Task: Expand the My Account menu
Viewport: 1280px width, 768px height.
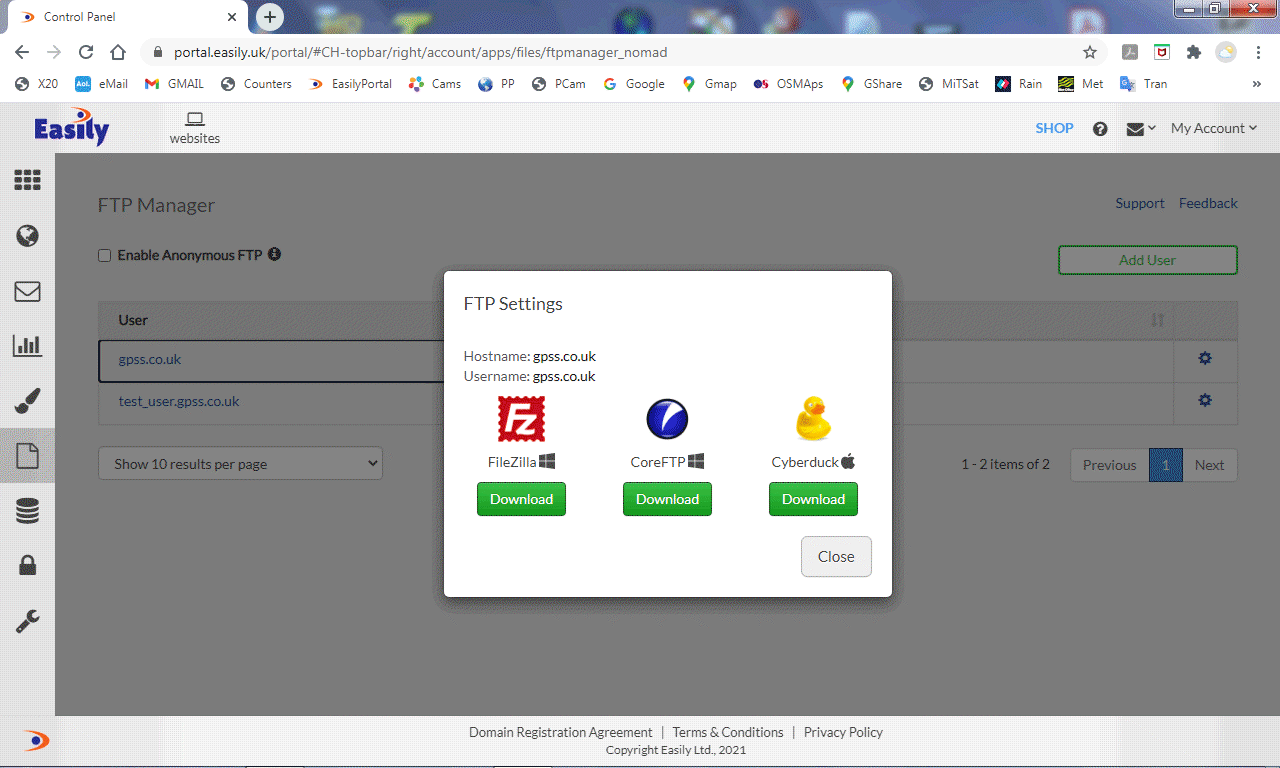Action: pos(1213,128)
